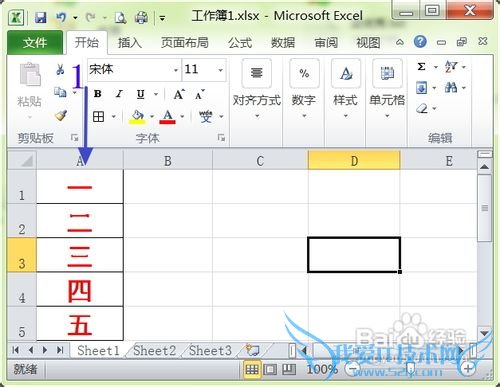The height and width of the screenshot is (387, 500).
Task: Switch to Page Break Preview in status bar
Action: pos(289,369)
